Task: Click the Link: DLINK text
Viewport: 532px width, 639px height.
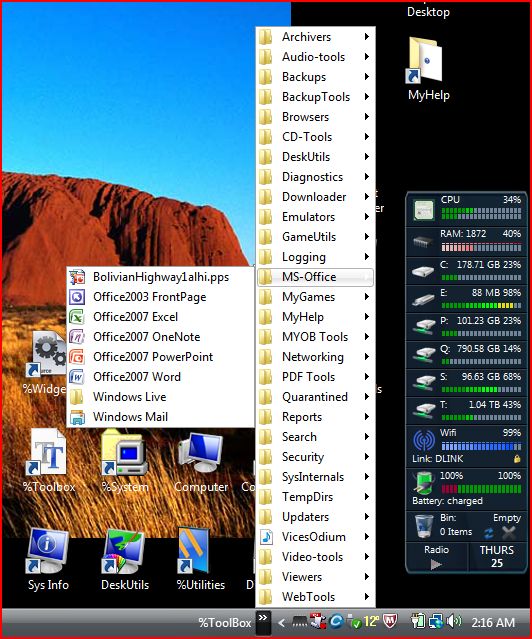Action: point(438,459)
